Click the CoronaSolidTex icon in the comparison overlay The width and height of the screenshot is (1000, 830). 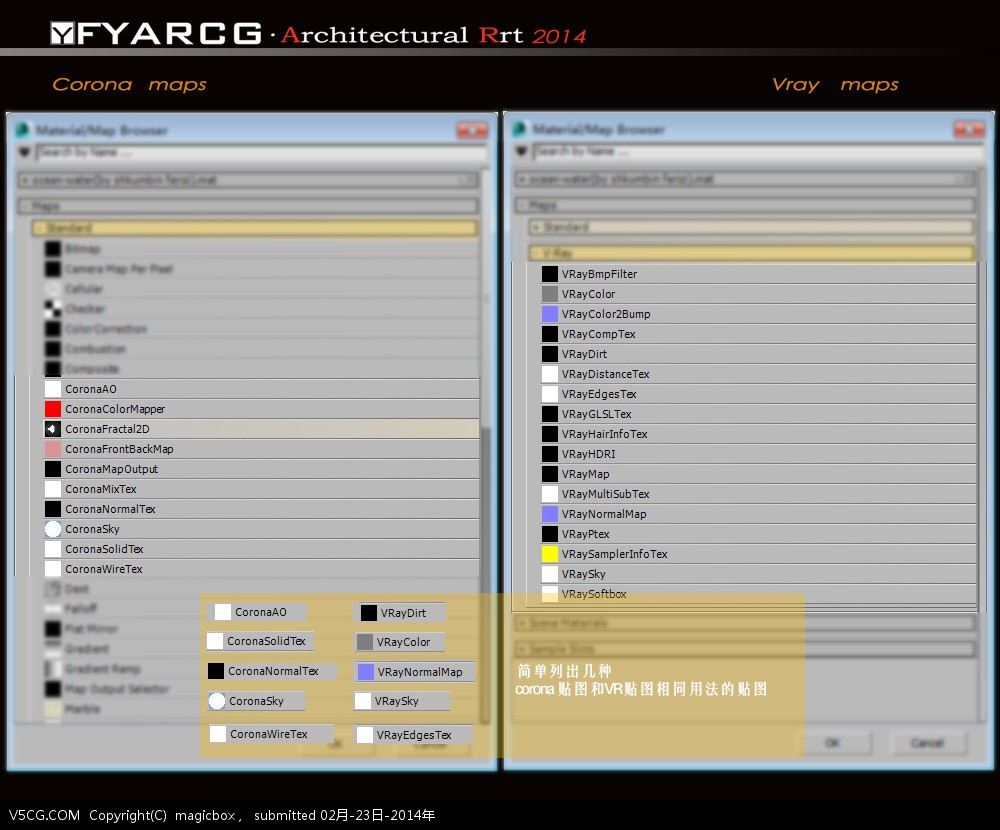(216, 641)
